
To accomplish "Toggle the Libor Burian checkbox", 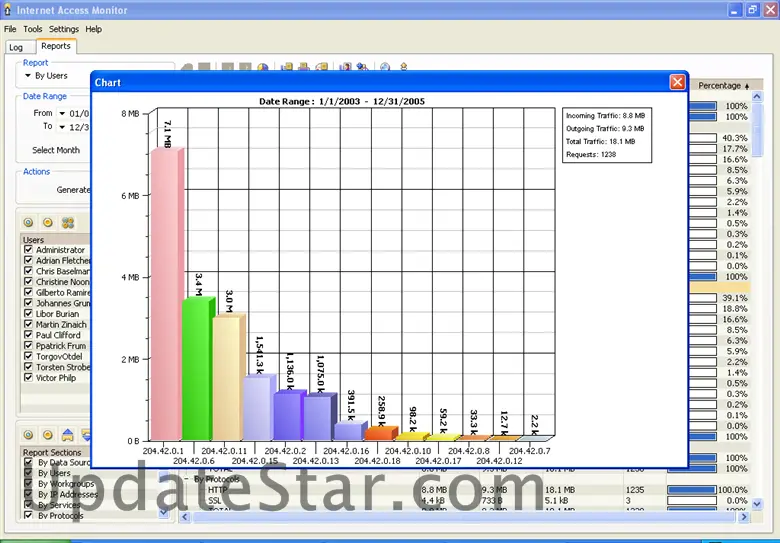I will click(28, 314).
